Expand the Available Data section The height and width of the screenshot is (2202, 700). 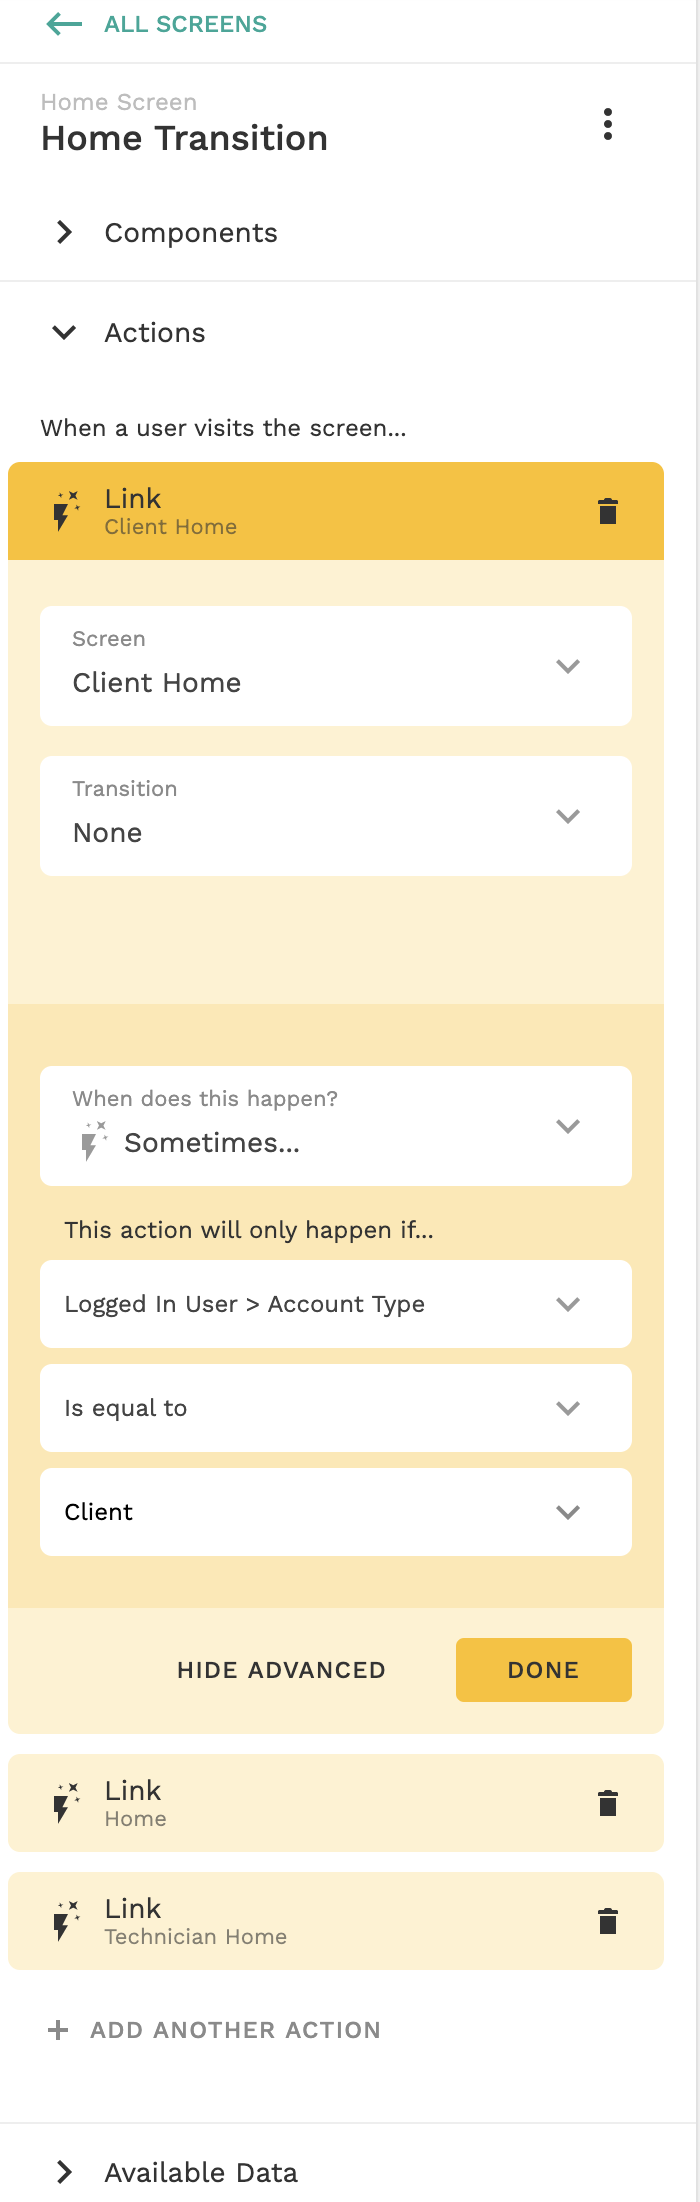click(x=66, y=2172)
